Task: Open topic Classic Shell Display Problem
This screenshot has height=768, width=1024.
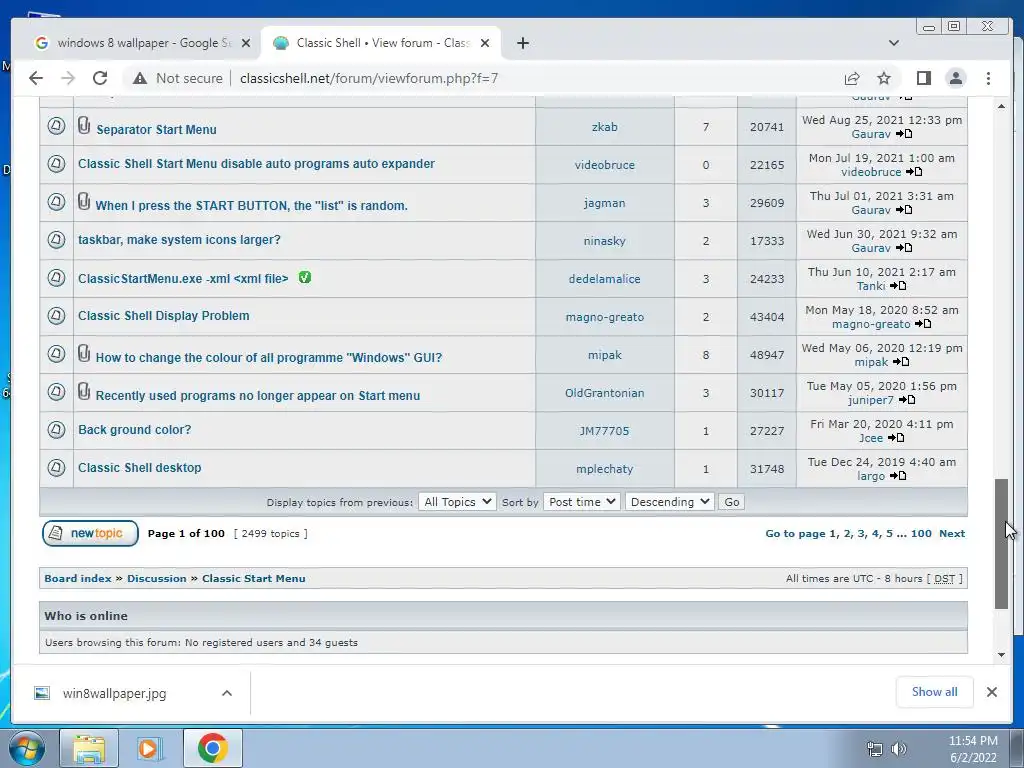Action: (x=164, y=315)
